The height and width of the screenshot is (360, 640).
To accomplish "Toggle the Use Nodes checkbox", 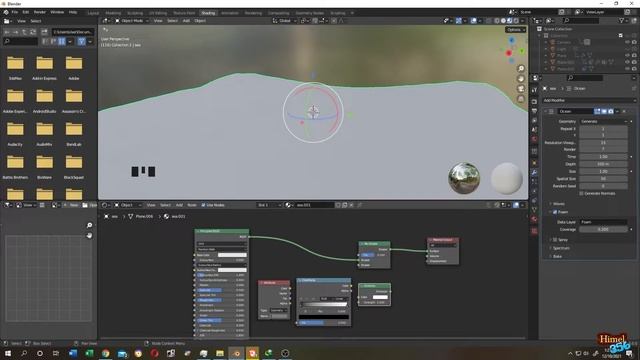I will [203, 205].
